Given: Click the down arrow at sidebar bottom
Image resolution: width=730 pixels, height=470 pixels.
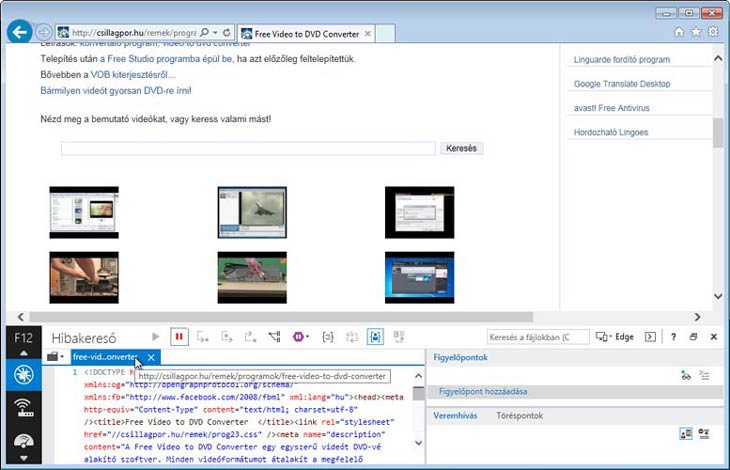Looking at the screenshot, I should (x=23, y=458).
